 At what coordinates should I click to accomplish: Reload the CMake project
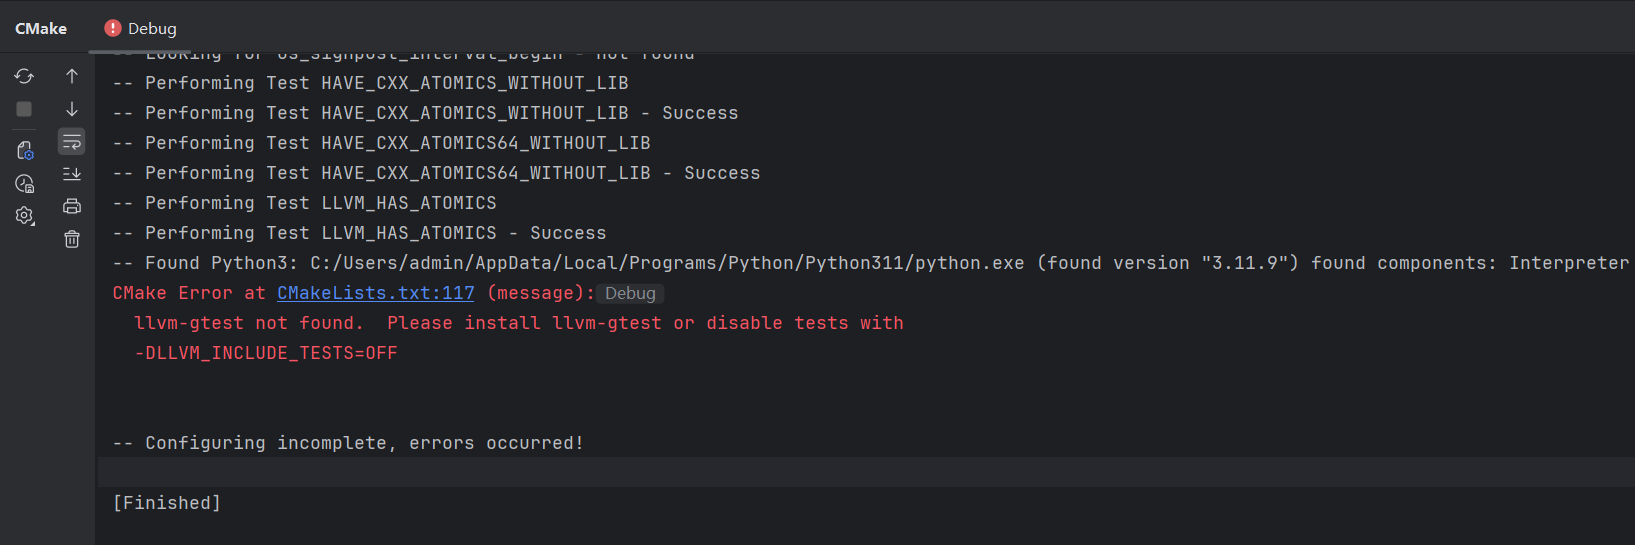click(x=24, y=76)
